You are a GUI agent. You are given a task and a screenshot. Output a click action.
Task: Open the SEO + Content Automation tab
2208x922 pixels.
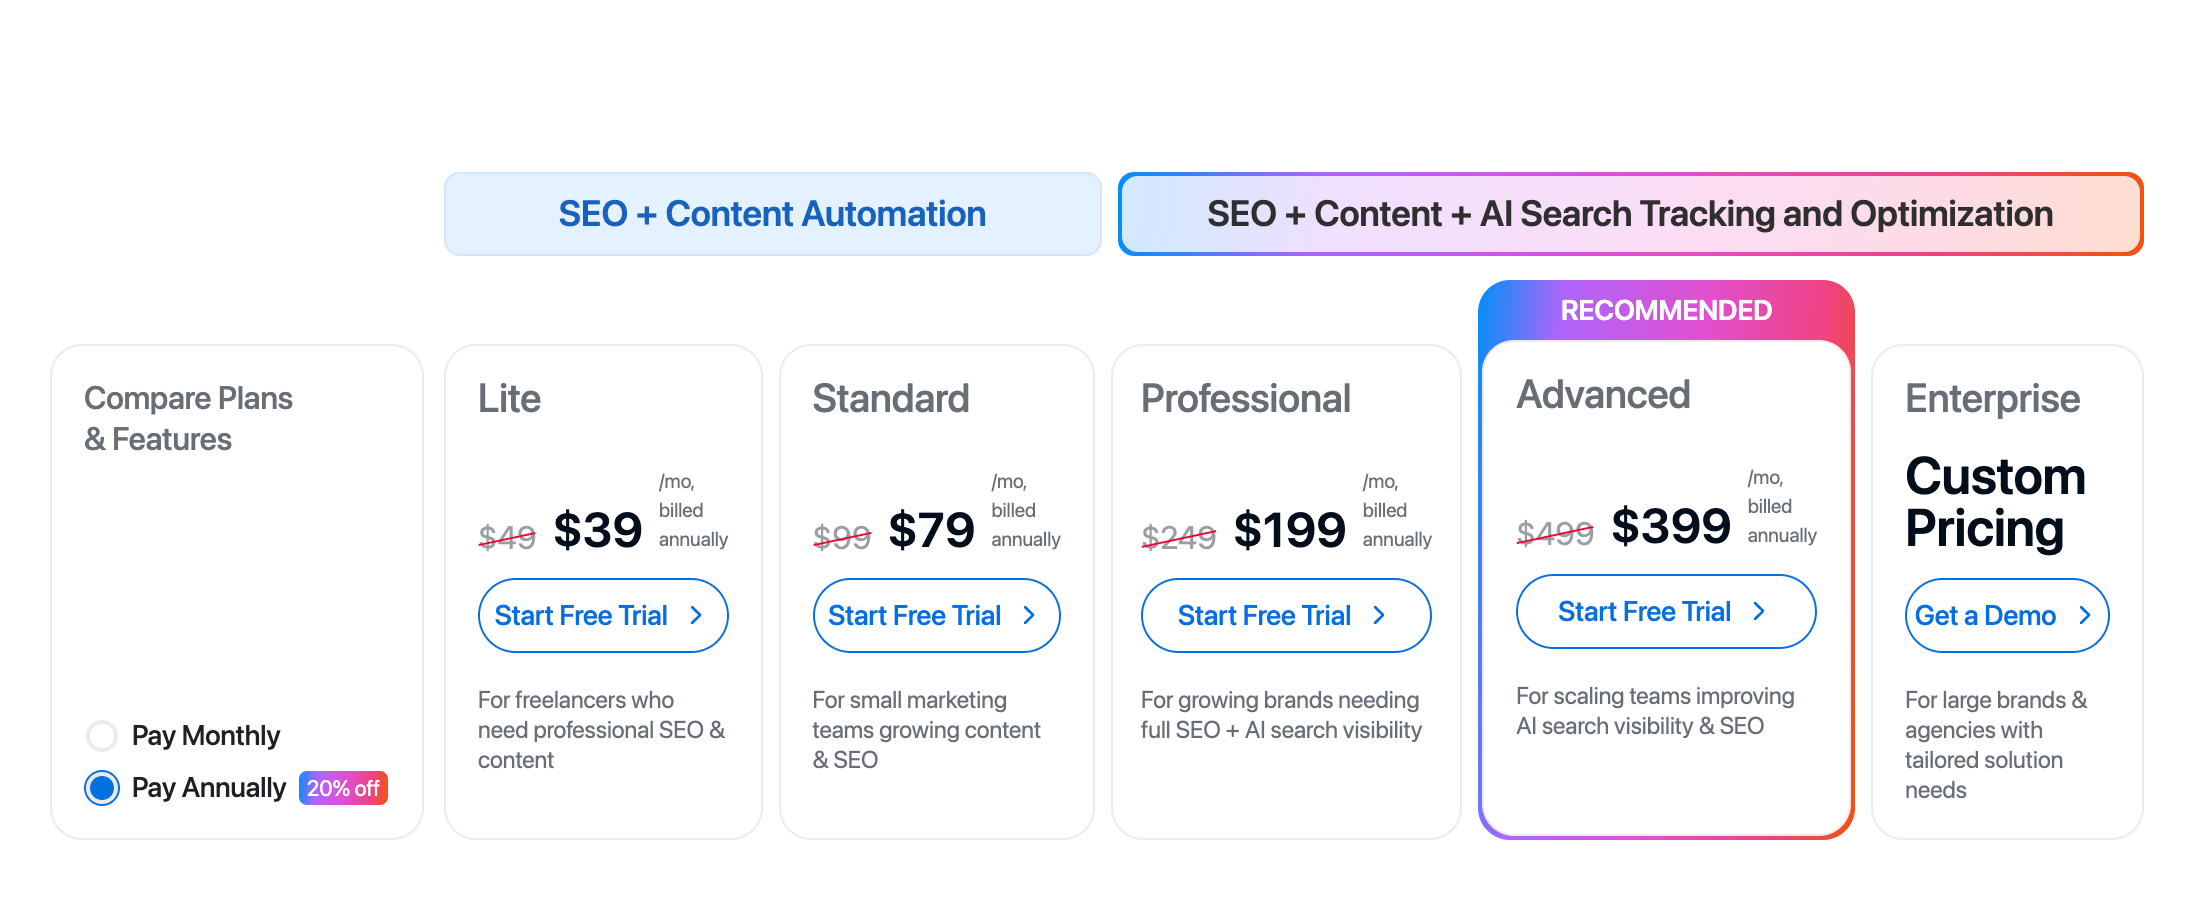772,214
